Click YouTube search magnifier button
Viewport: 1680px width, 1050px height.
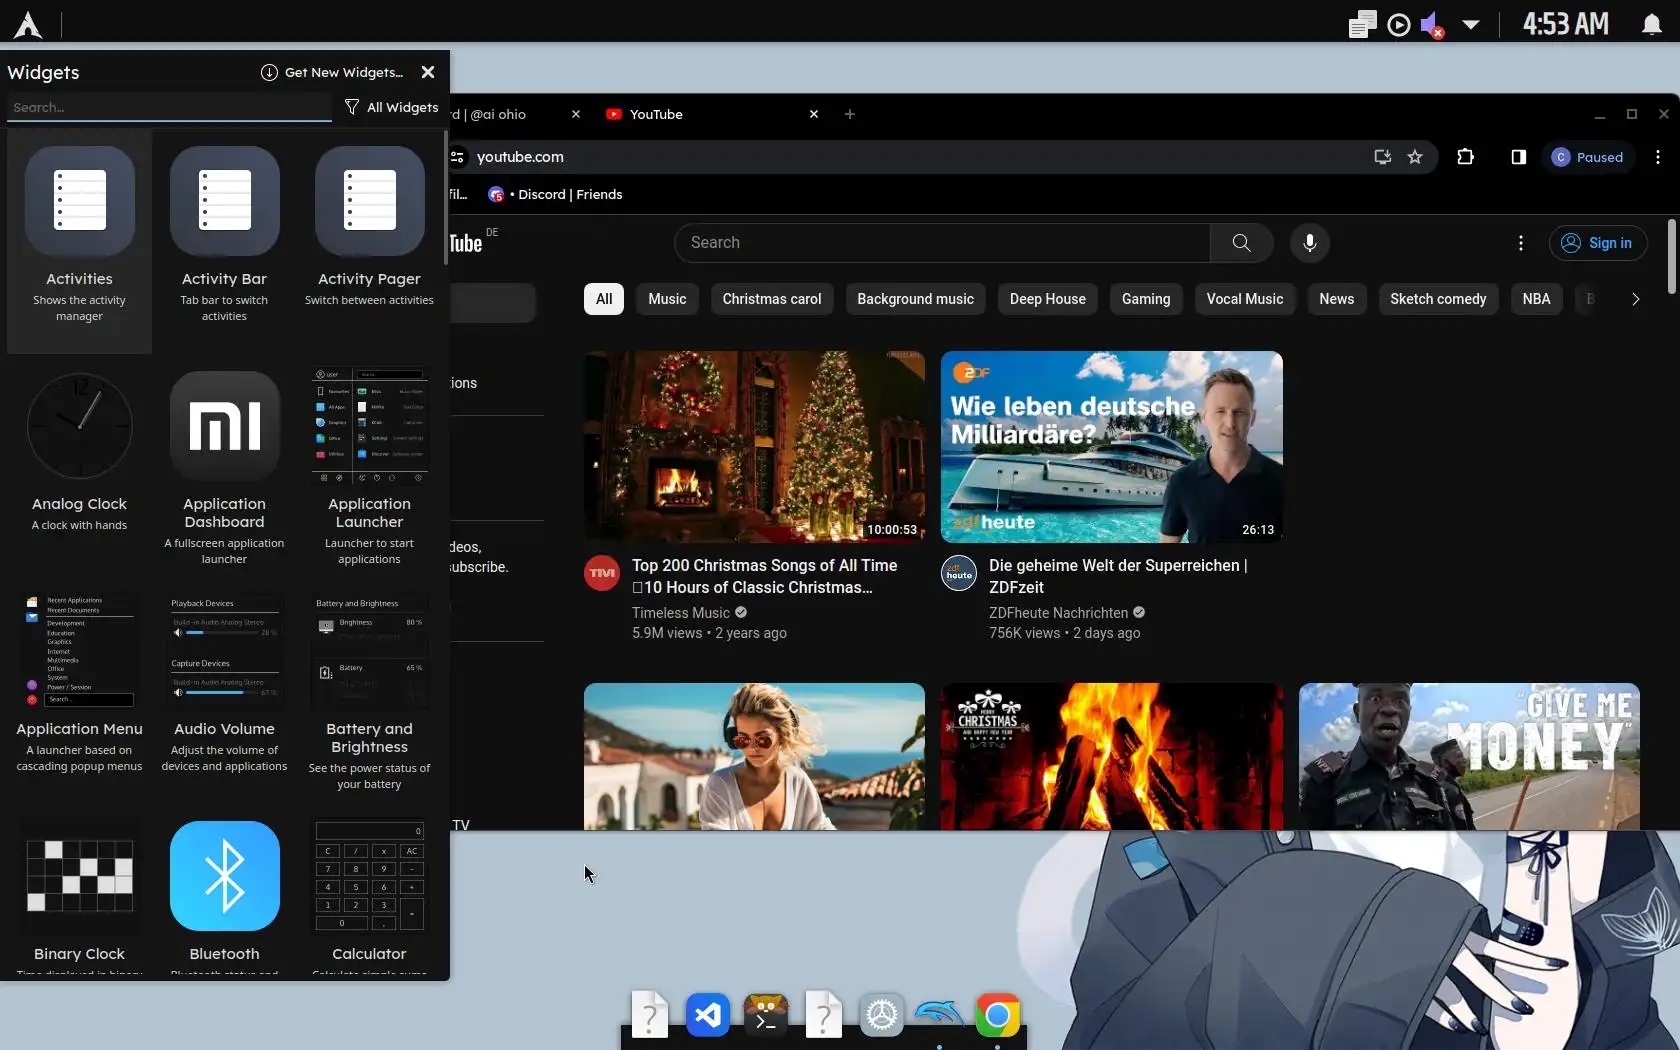point(1241,243)
